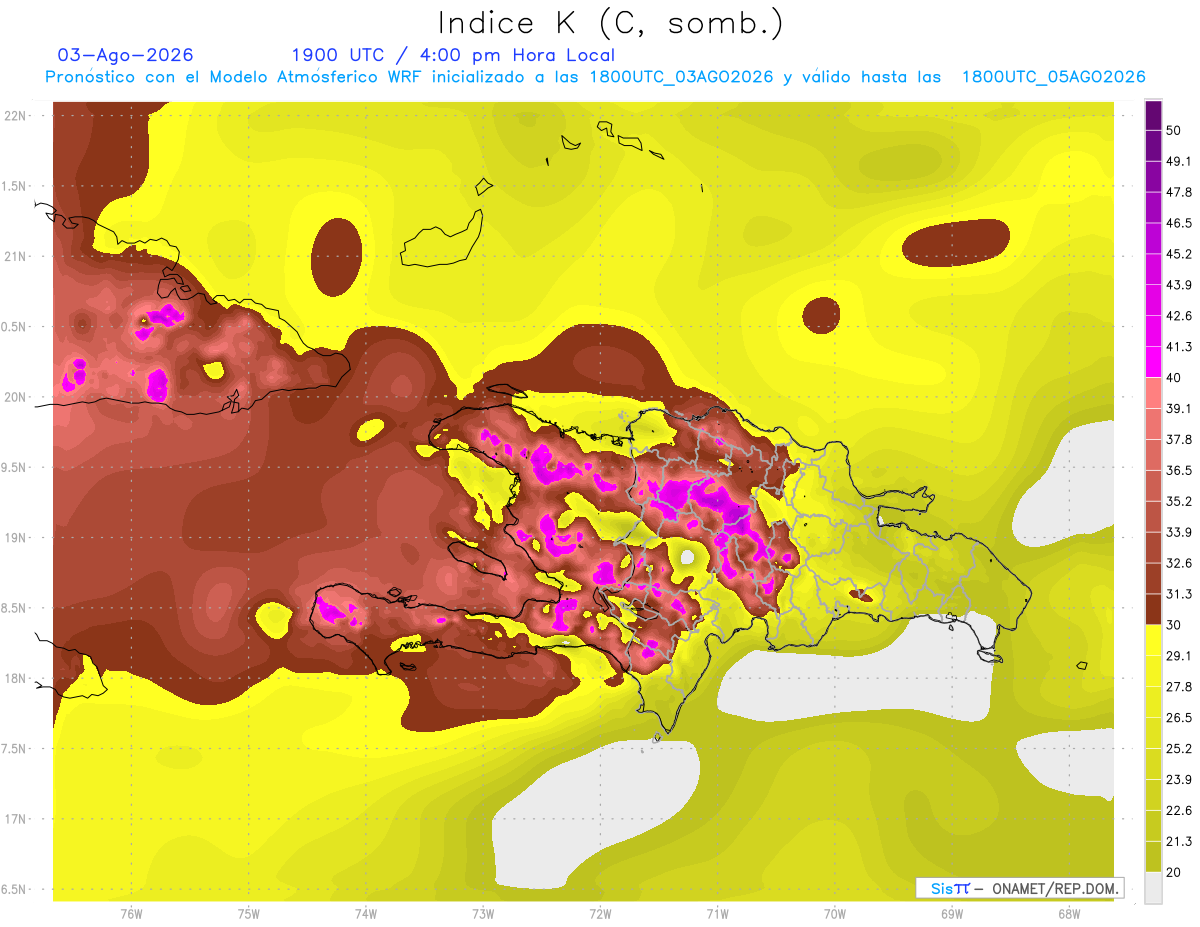This screenshot has height=927, width=1200.
Task: Click the latitude label "22N"
Action: (x=17, y=116)
